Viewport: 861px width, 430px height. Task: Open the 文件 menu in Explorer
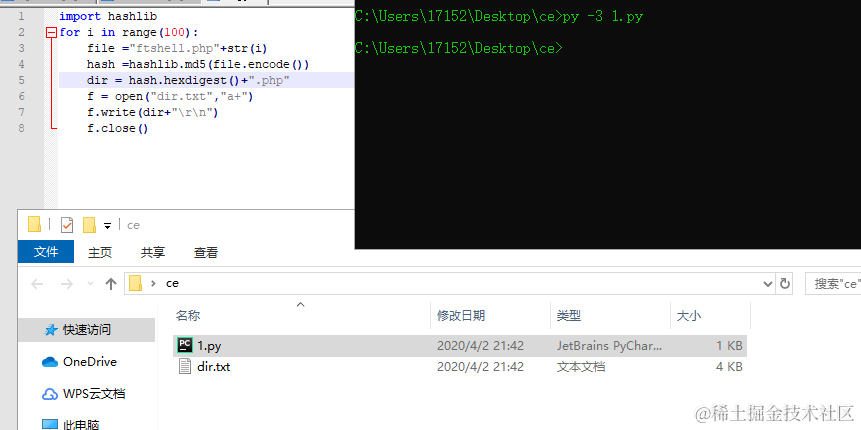(46, 252)
